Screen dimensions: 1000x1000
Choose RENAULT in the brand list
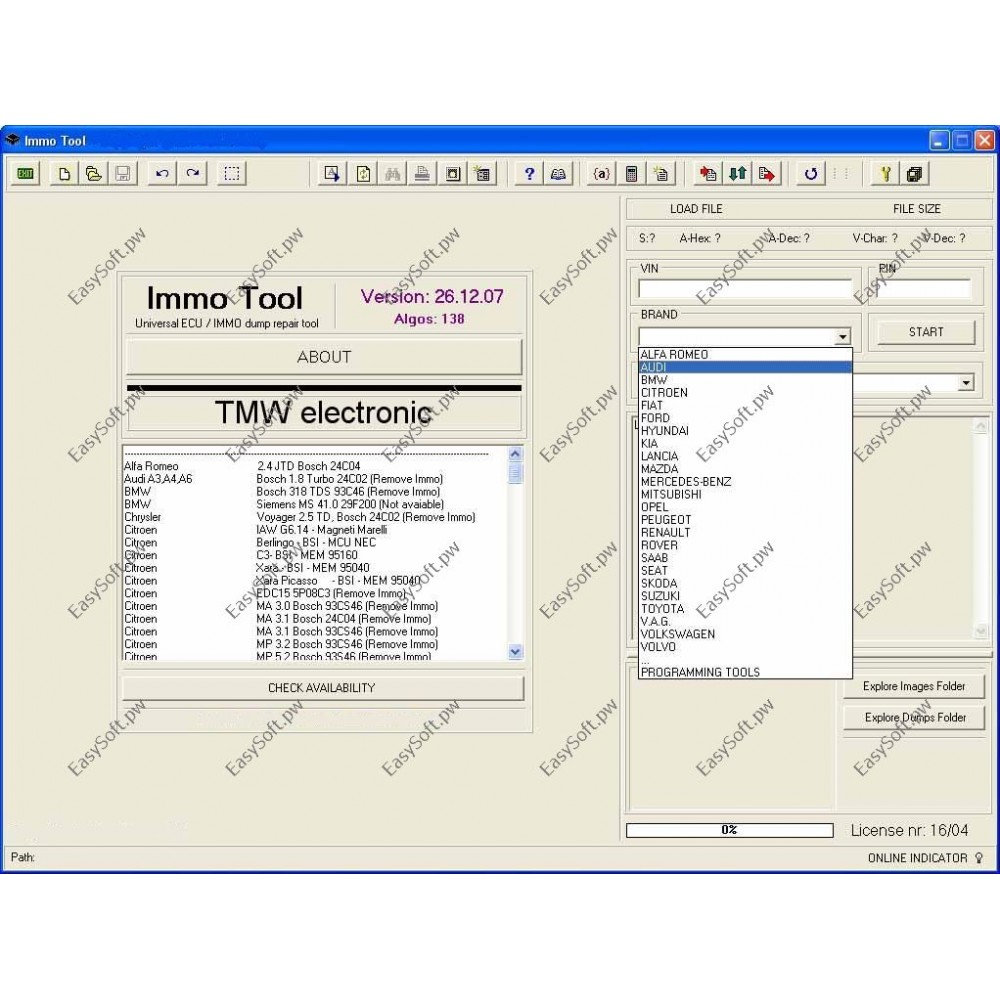745,533
